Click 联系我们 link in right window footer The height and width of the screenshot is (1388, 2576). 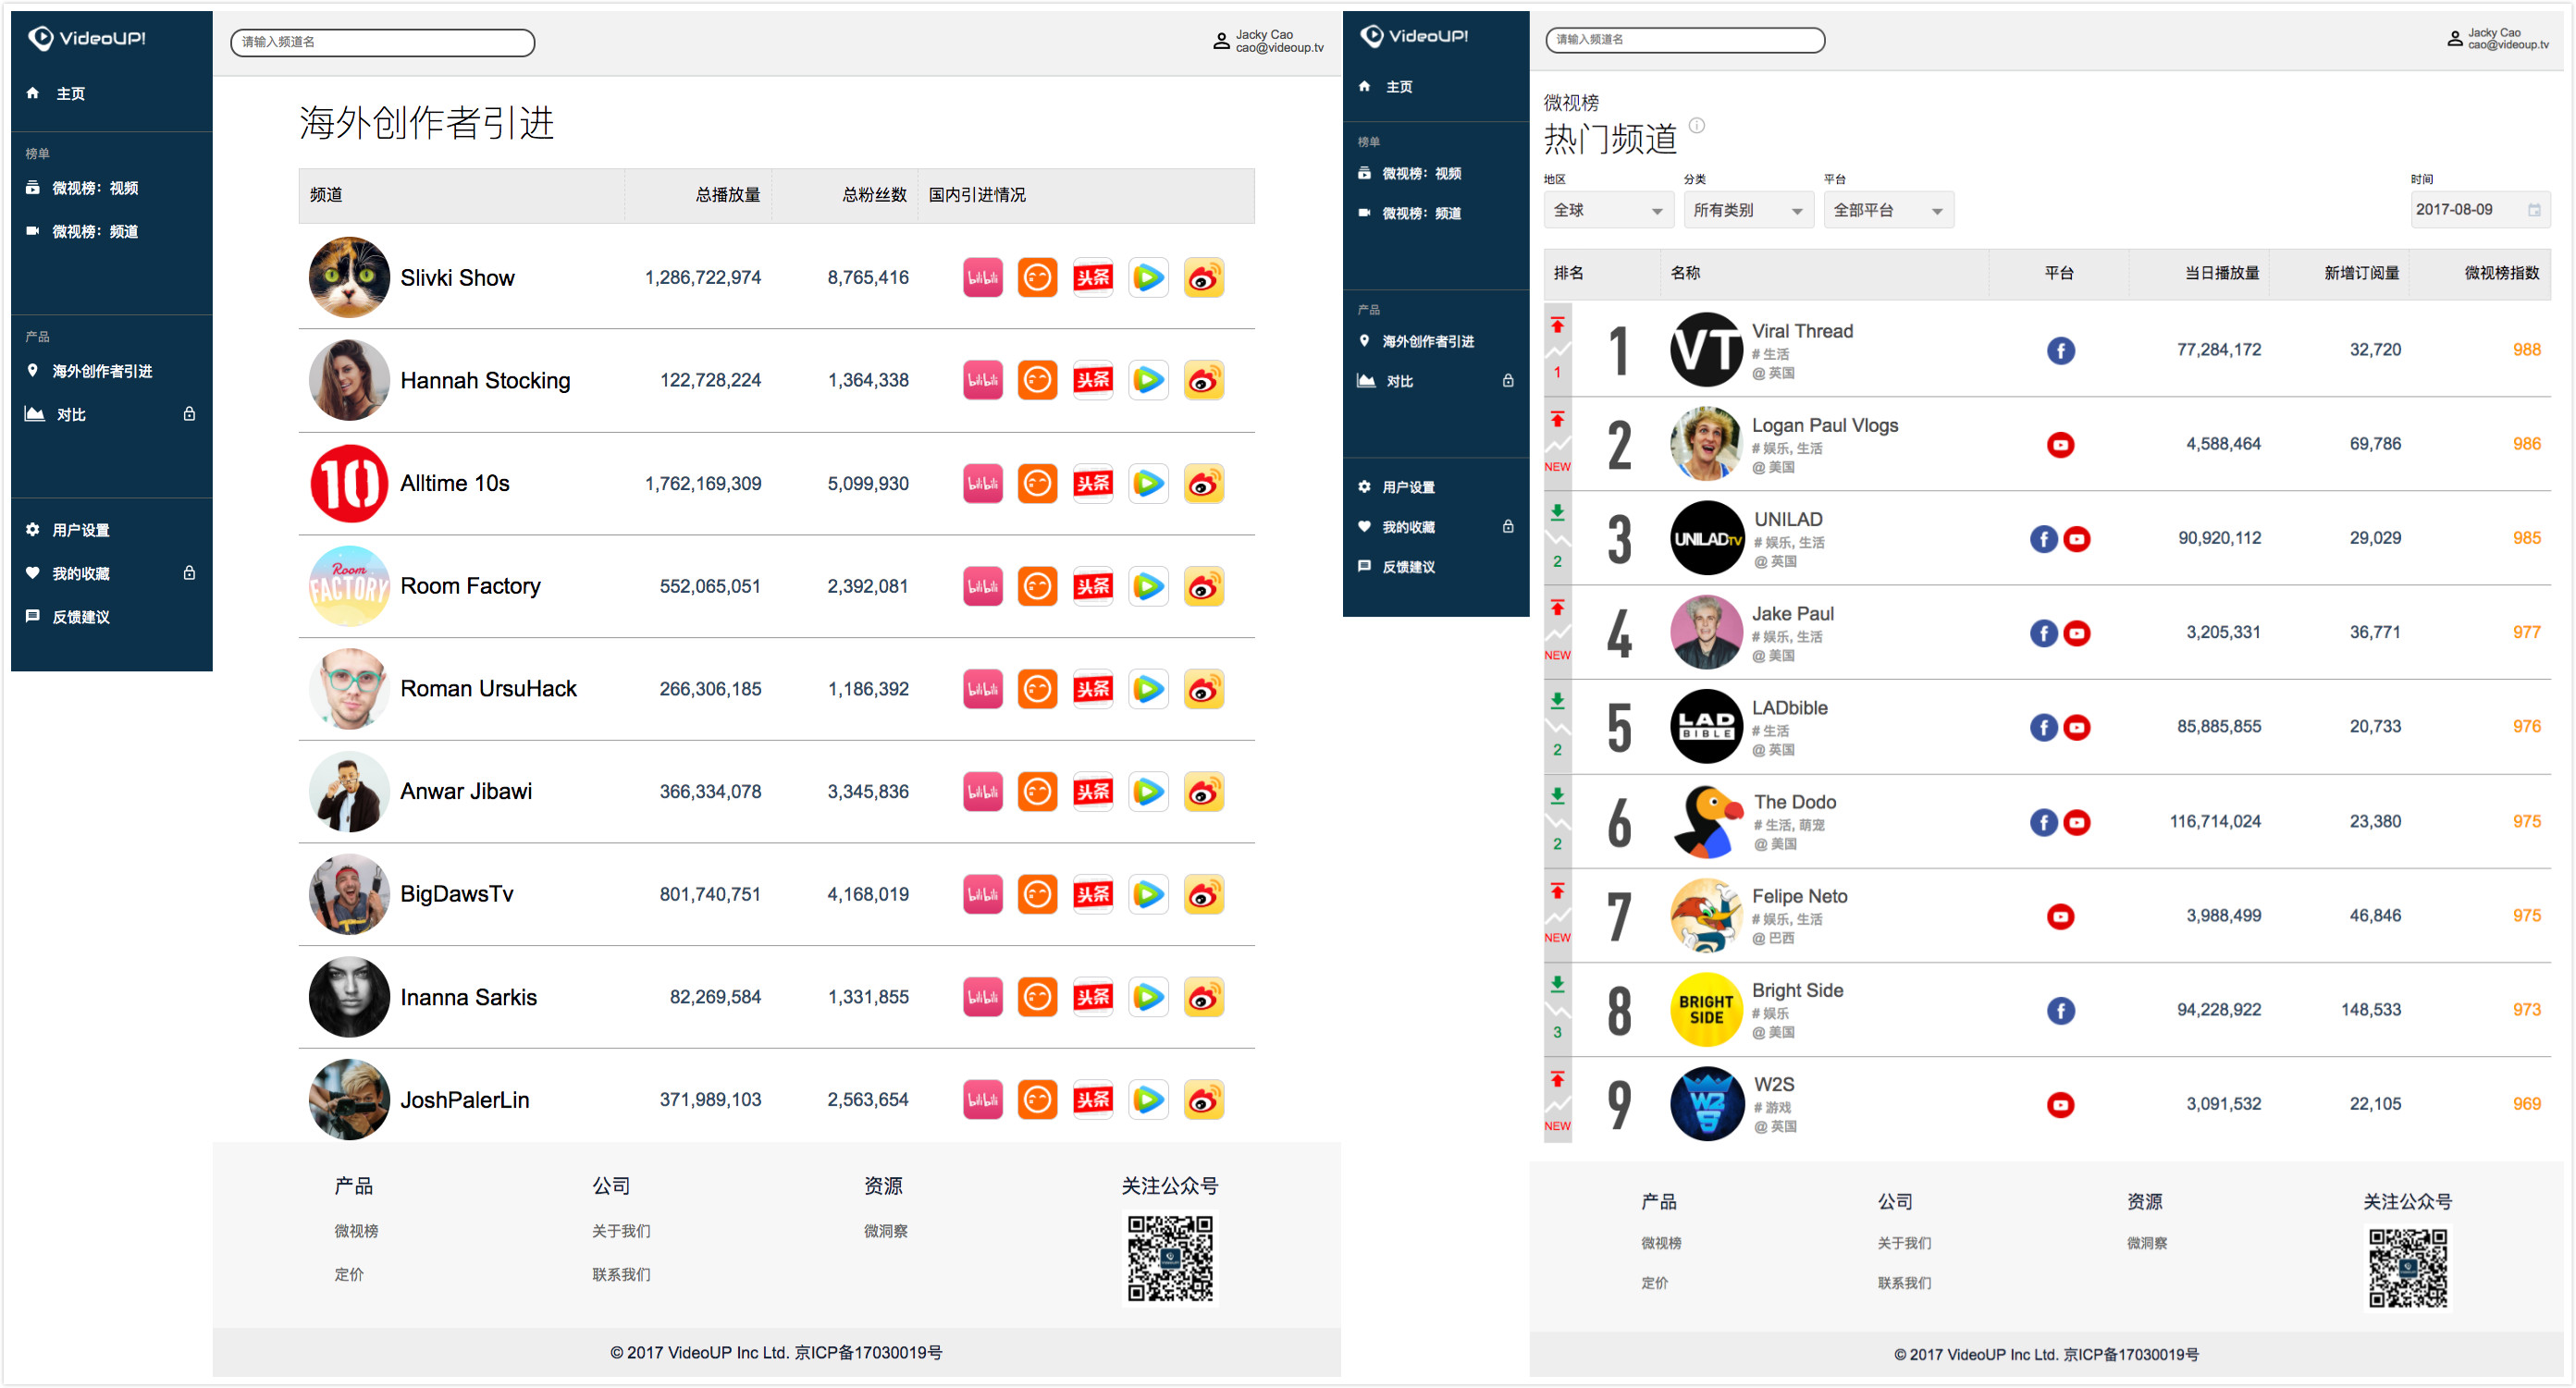(x=1904, y=1283)
